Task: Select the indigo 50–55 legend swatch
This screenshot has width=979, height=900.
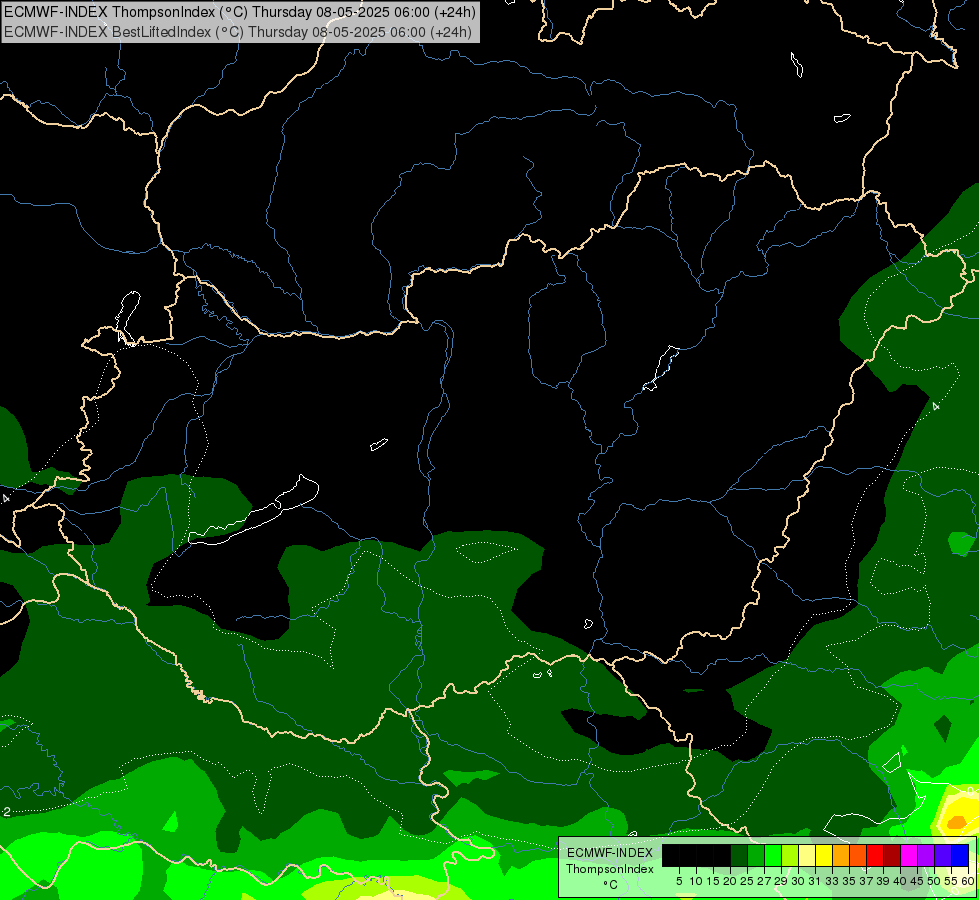Action: tap(943, 856)
